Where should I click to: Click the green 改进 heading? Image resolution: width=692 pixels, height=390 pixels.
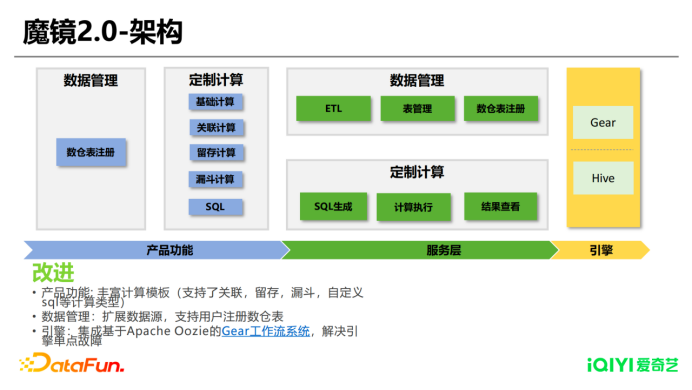[53, 272]
